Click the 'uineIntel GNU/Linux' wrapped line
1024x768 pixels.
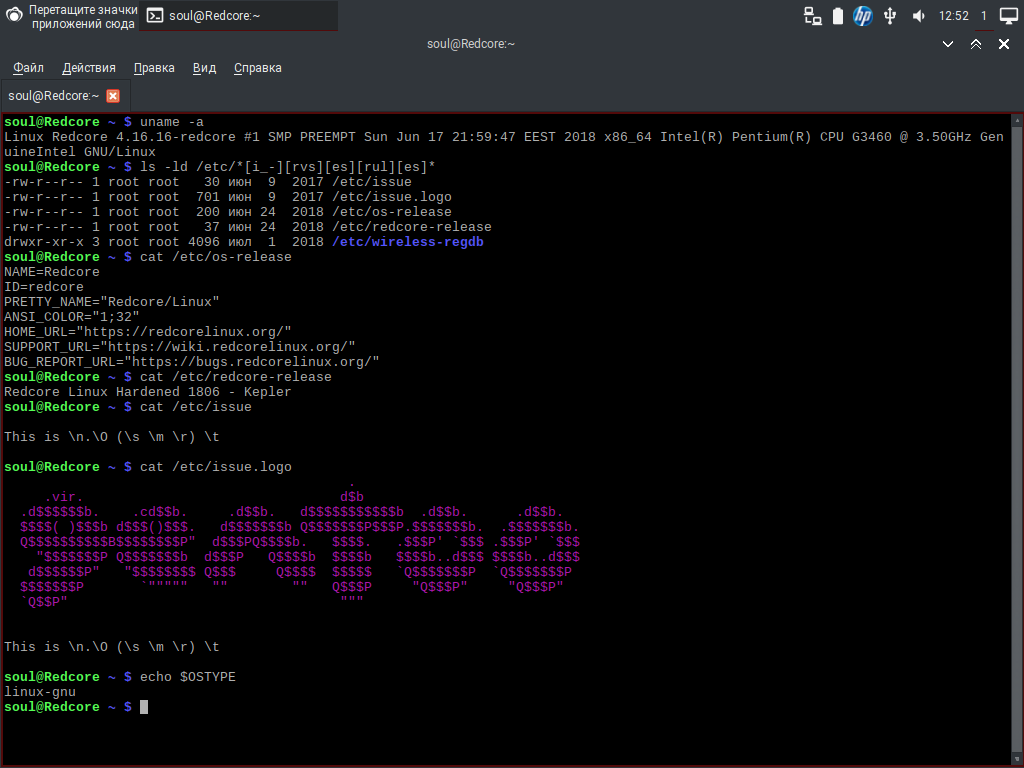80,152
